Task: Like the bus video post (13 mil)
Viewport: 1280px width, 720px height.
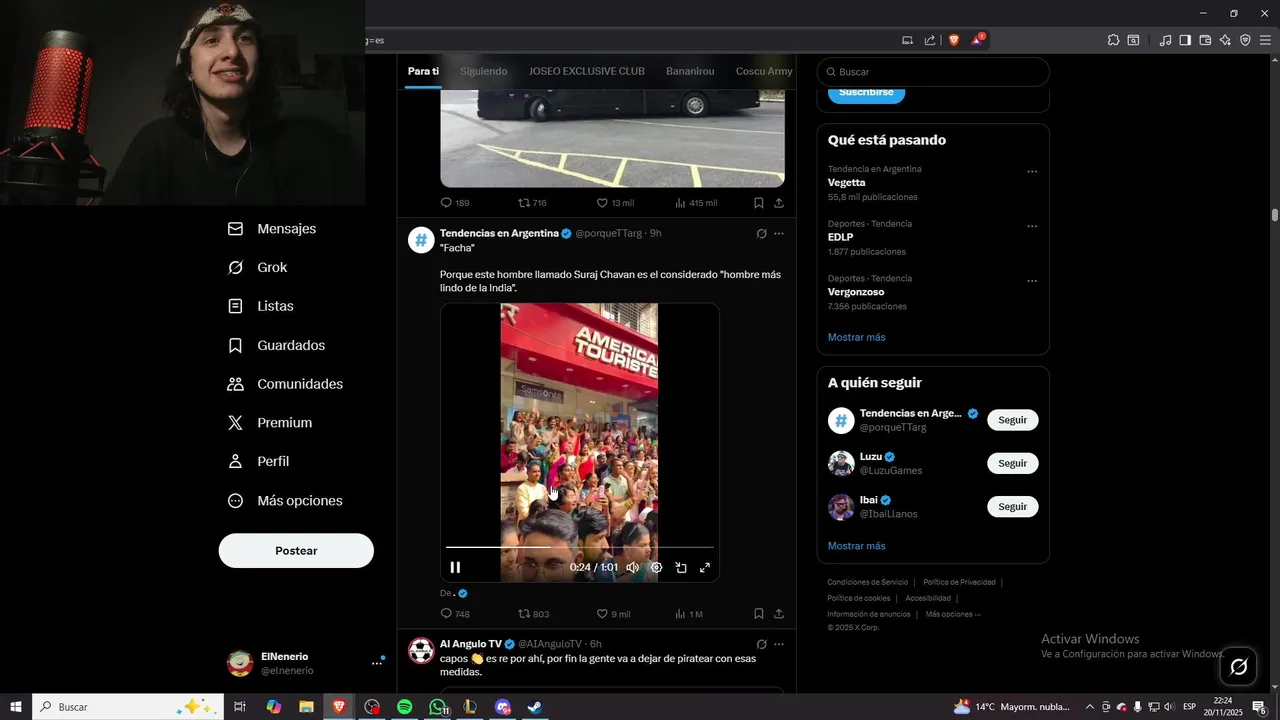Action: (x=615, y=203)
